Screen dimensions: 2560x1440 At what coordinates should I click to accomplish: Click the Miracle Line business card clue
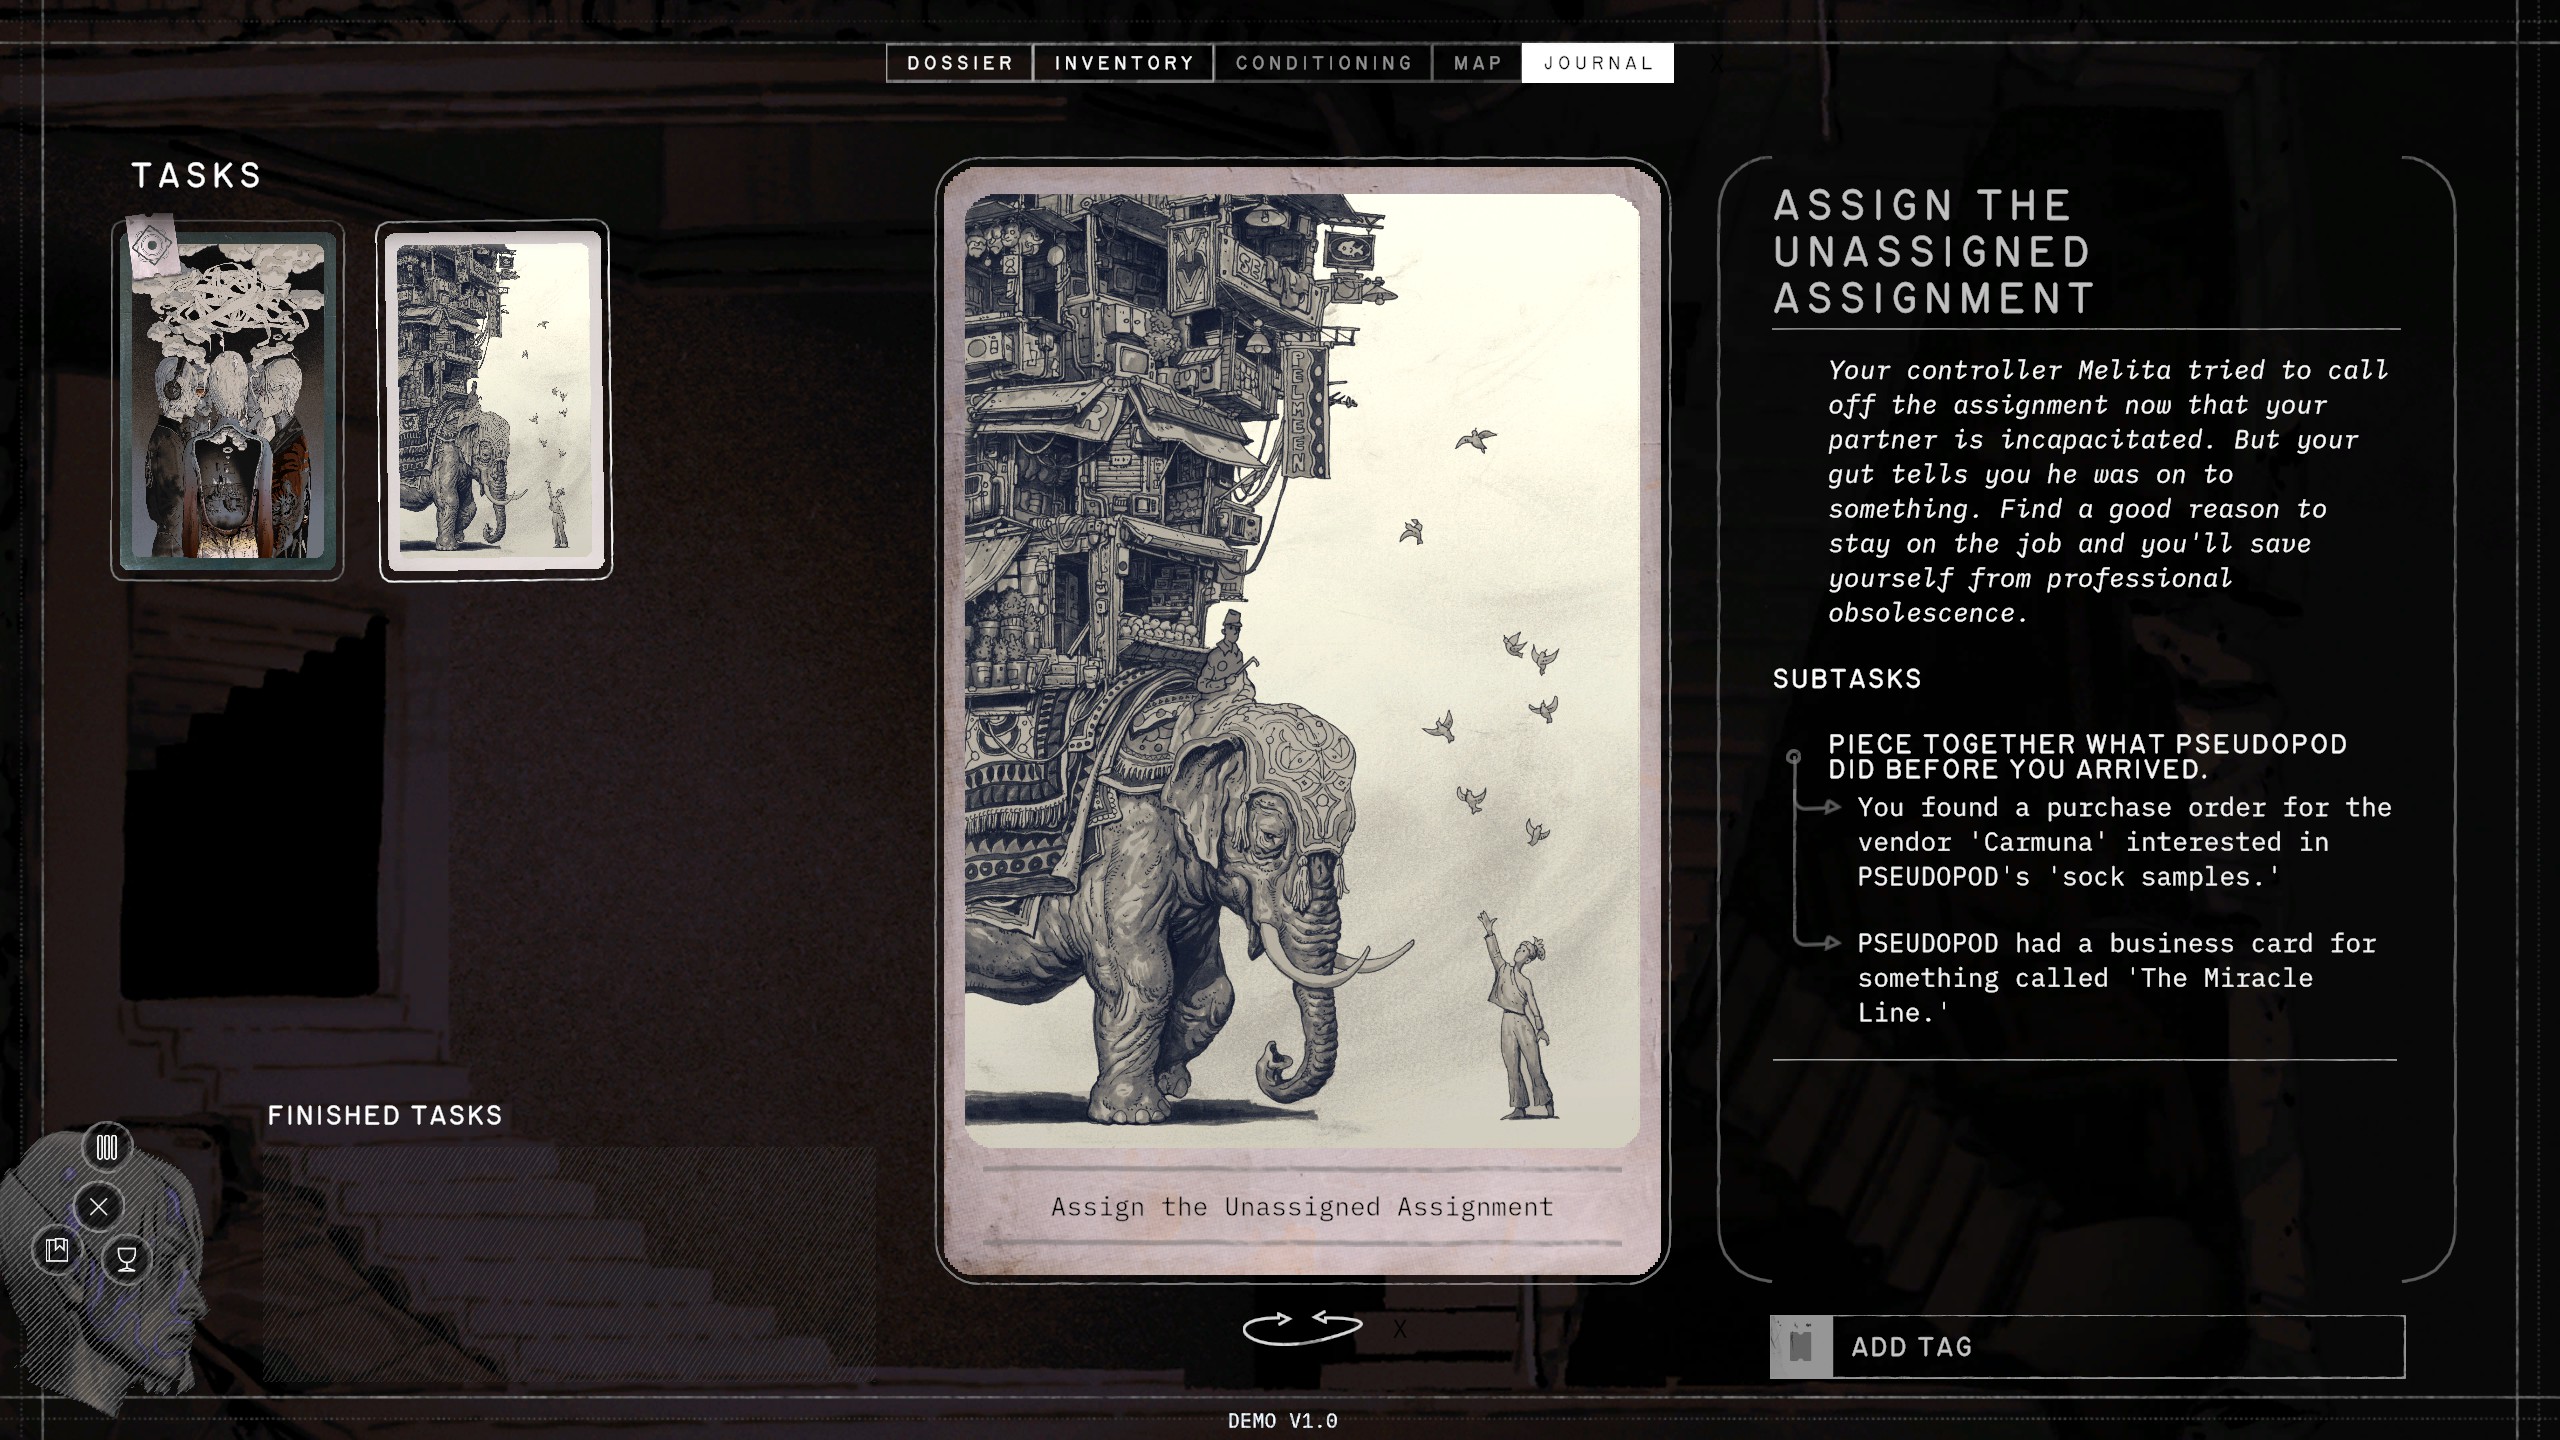click(2115, 977)
